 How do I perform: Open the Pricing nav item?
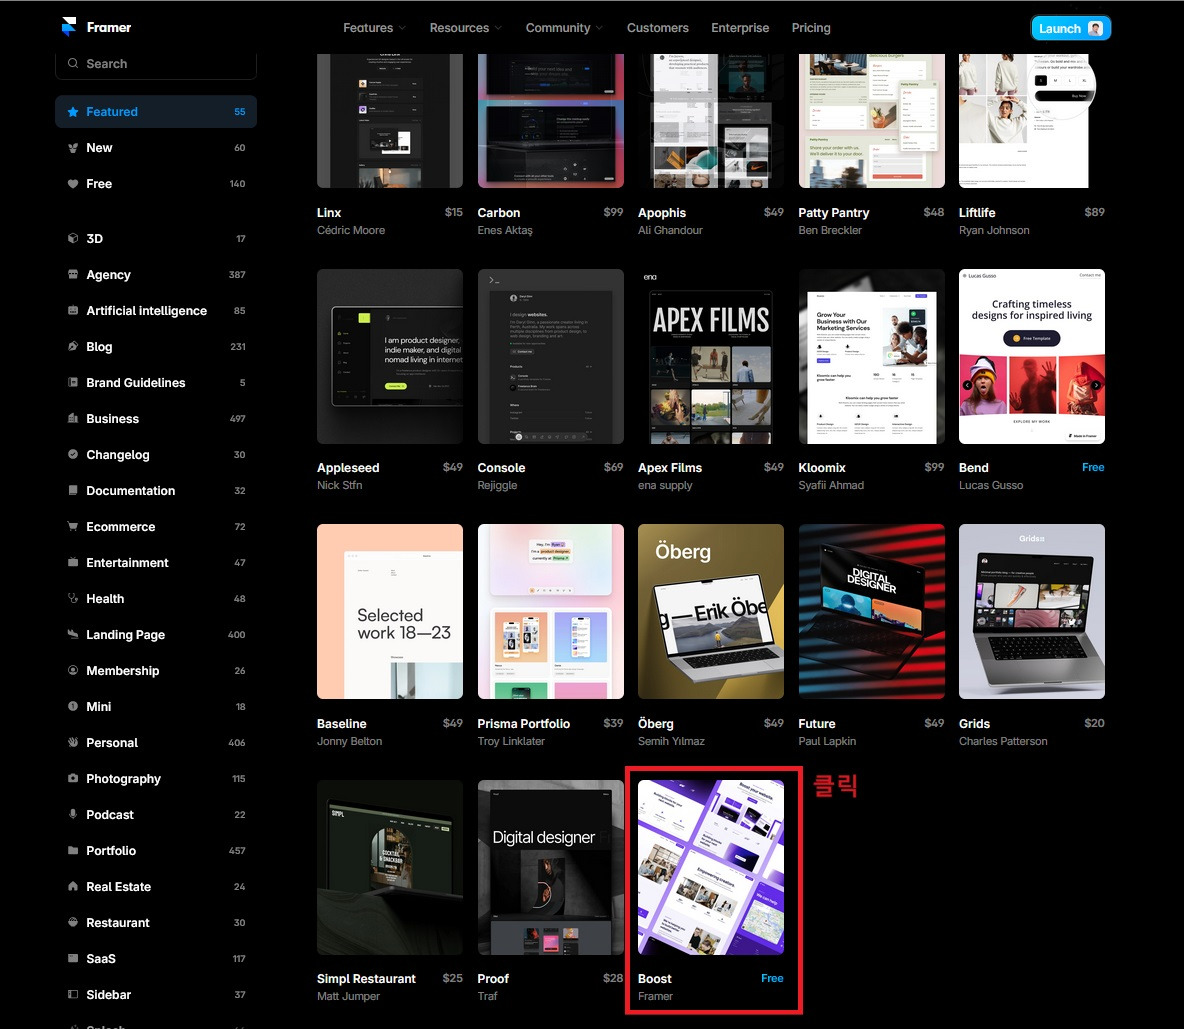[811, 28]
